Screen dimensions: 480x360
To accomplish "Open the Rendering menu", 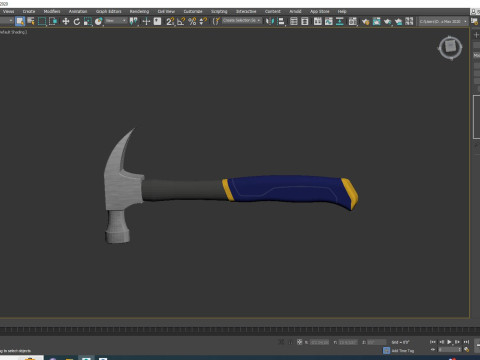I will pyautogui.click(x=139, y=11).
